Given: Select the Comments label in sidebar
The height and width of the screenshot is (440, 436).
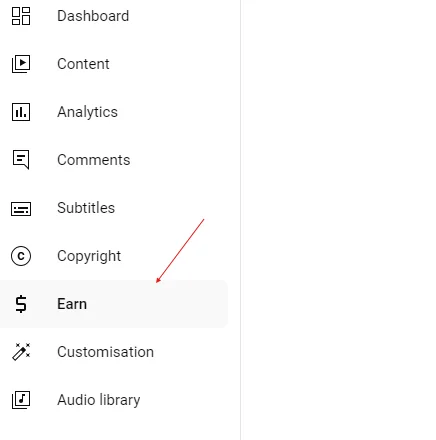Looking at the screenshot, I should (x=94, y=160).
